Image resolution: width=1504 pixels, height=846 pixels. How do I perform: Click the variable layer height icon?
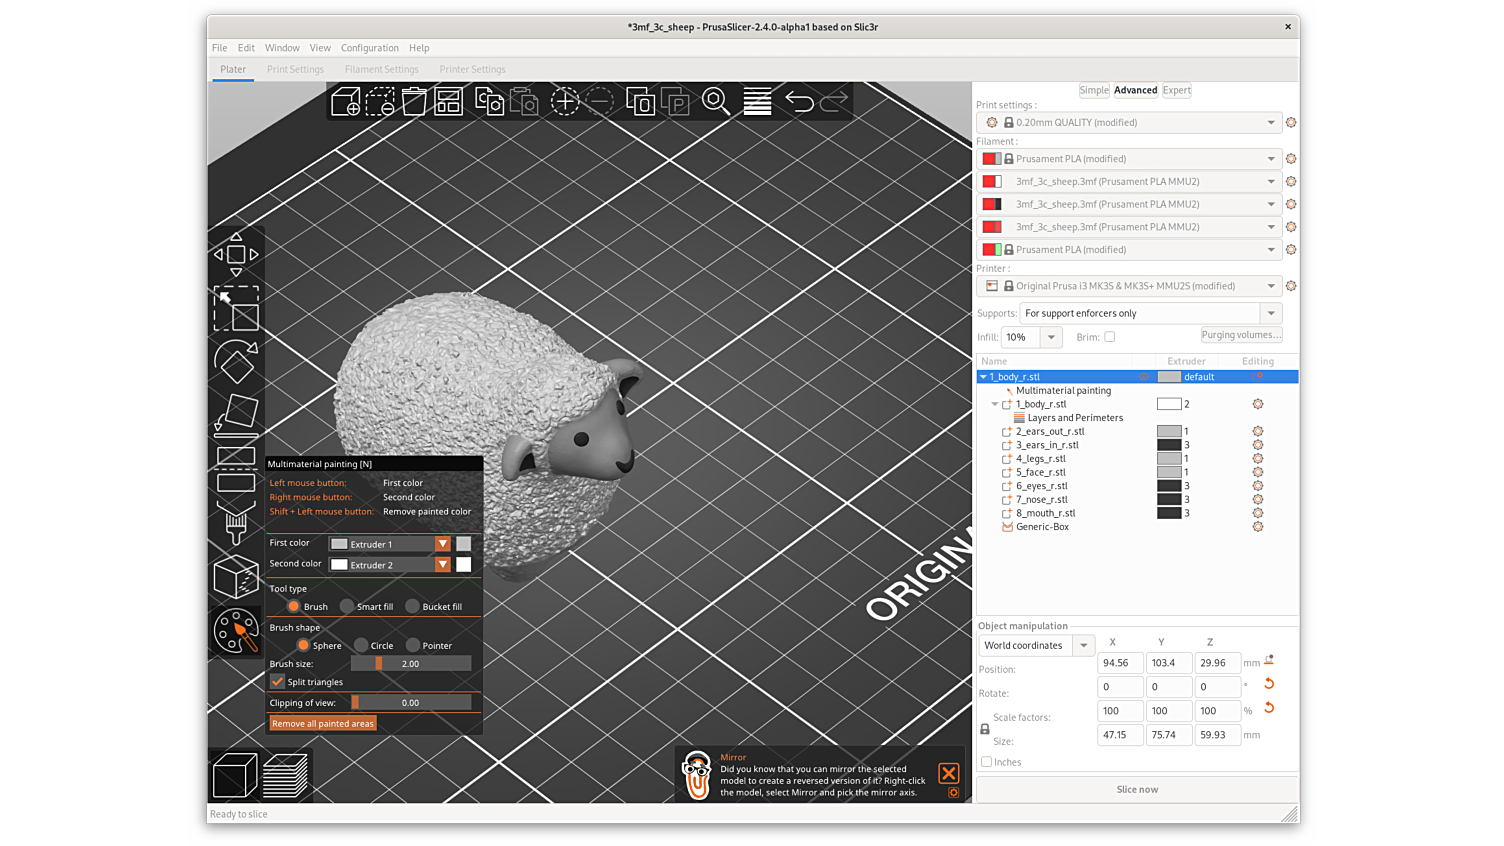[x=757, y=101]
